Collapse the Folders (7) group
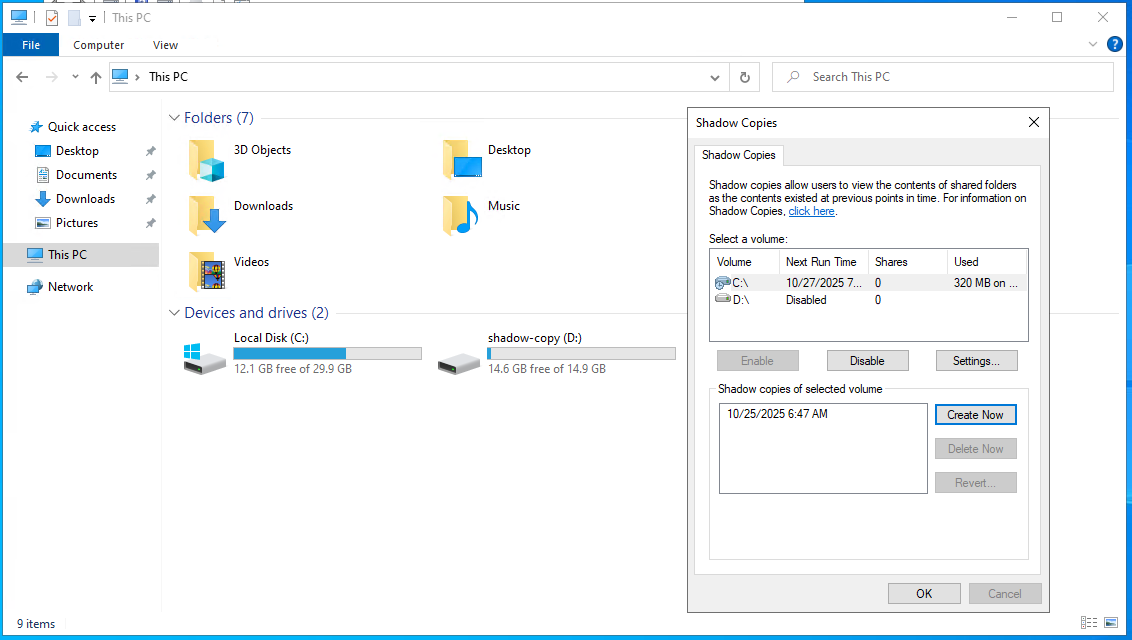Screen dimensions: 1132x640 (x=174, y=118)
